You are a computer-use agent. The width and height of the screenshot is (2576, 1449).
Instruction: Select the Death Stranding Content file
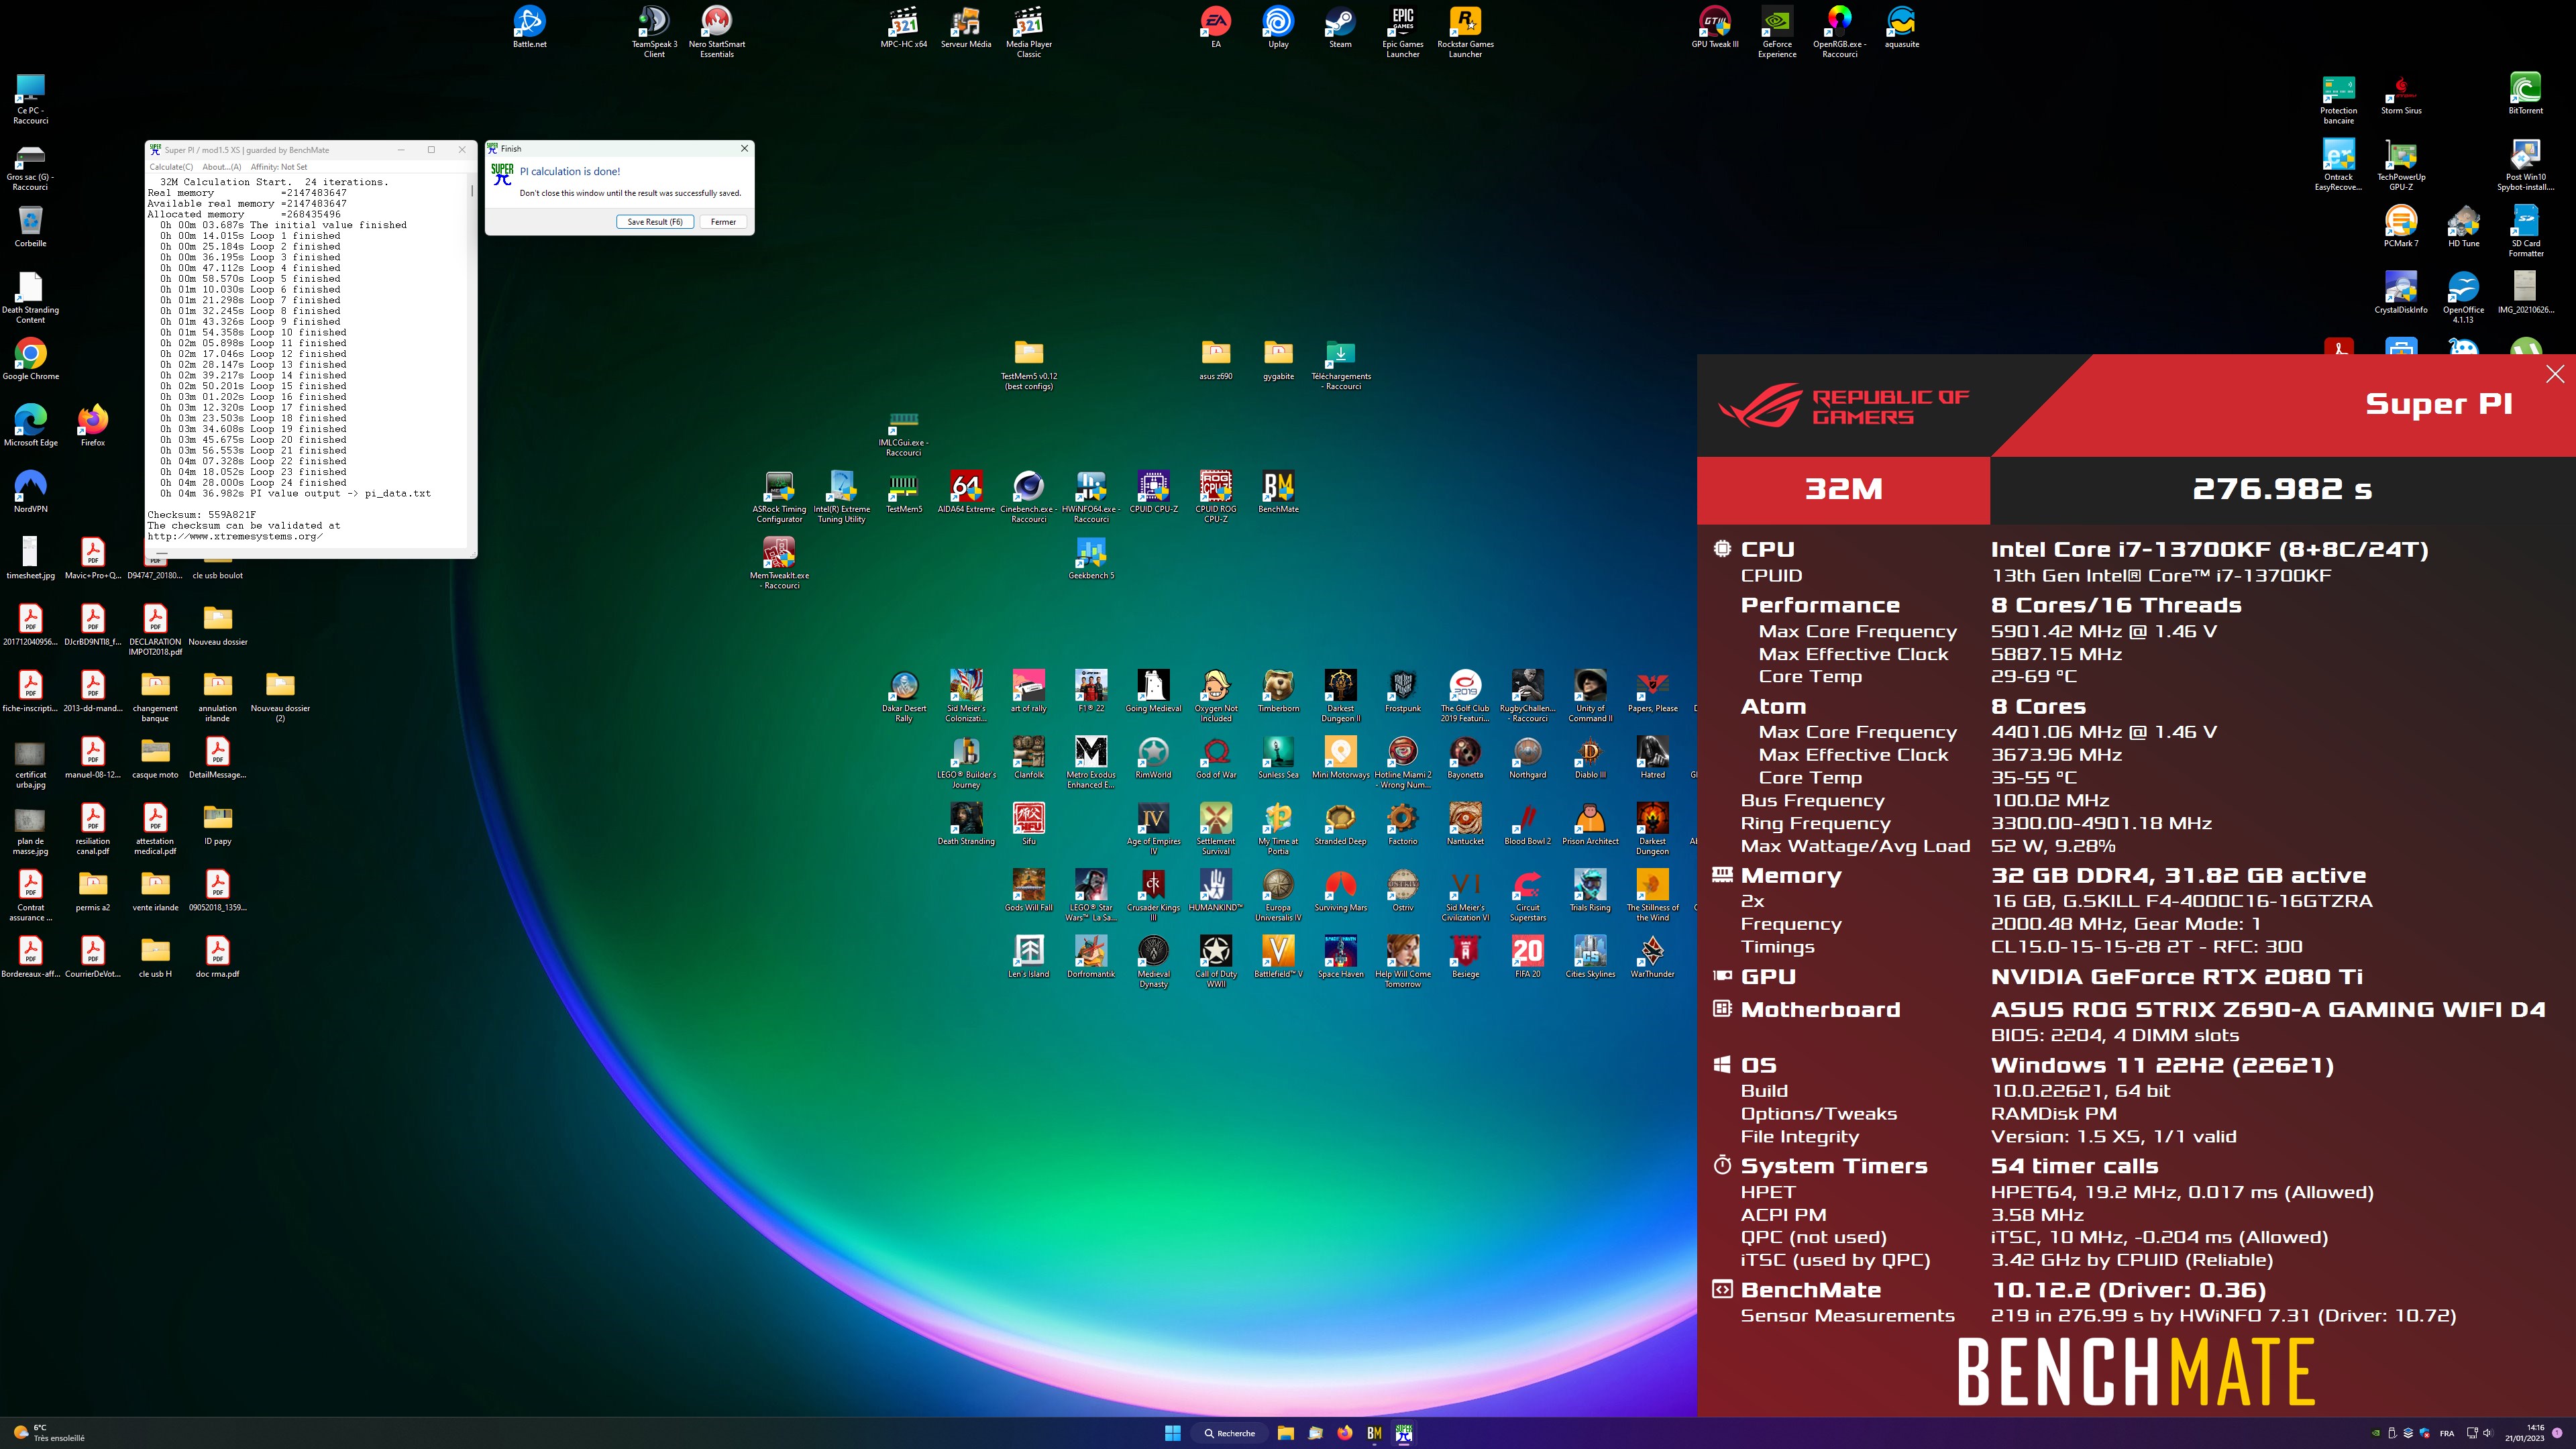coord(31,298)
